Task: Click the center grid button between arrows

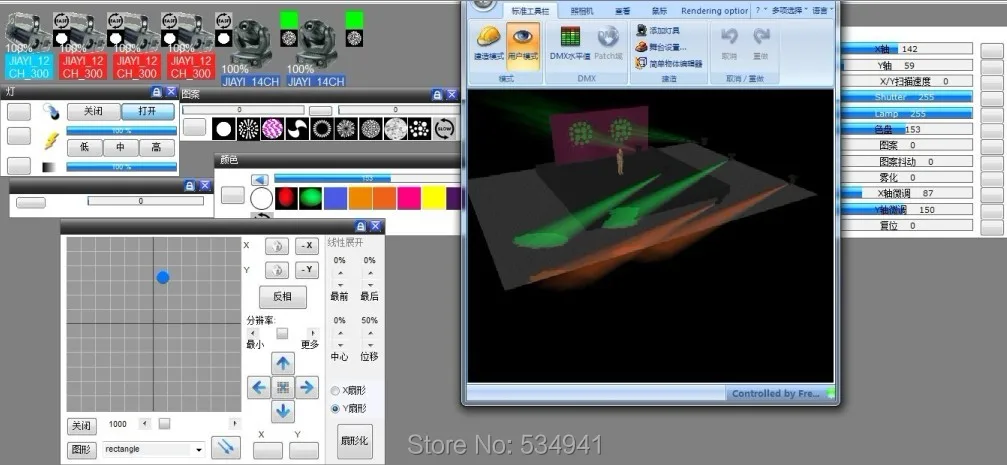Action: click(283, 387)
